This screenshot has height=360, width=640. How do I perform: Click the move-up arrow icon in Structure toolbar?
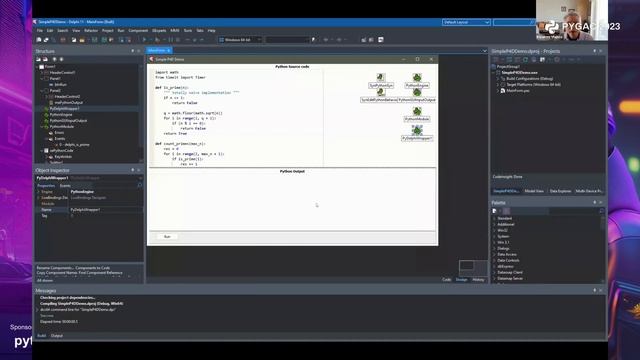[54, 59]
